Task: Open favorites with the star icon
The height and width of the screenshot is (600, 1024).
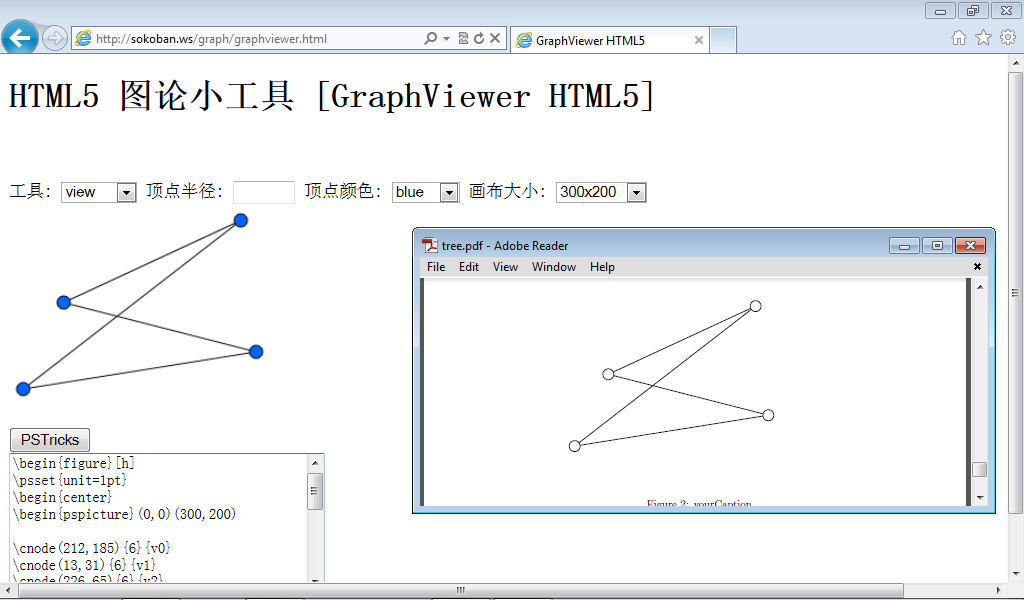Action: (983, 38)
